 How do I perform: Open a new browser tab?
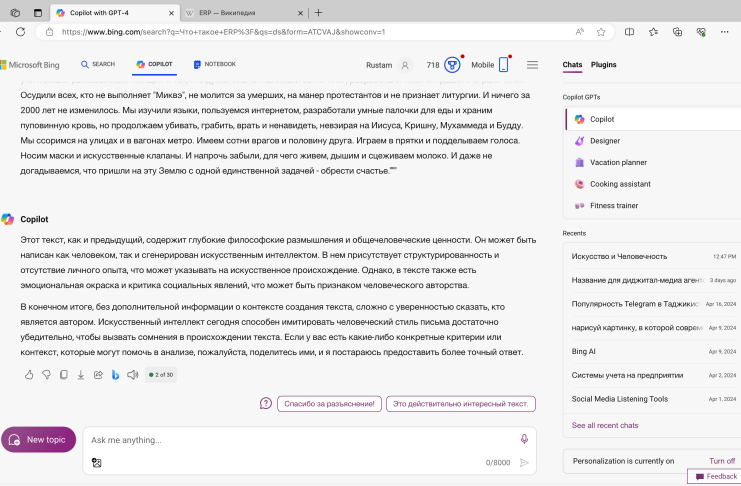319,13
